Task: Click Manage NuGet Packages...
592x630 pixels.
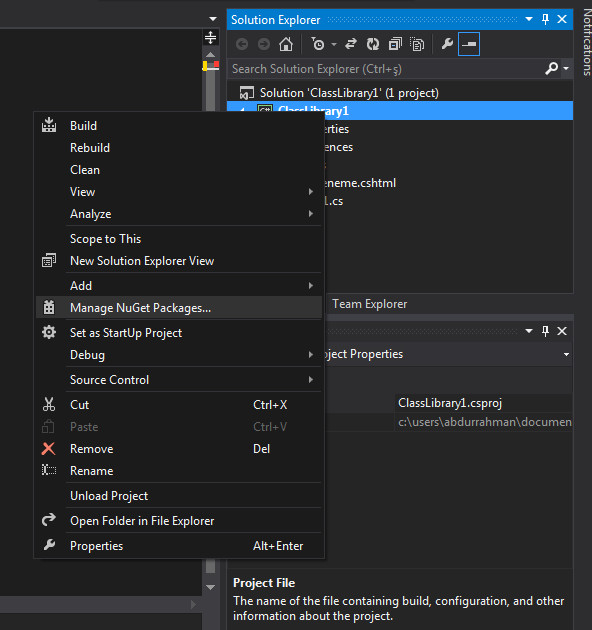Action: 179,308
